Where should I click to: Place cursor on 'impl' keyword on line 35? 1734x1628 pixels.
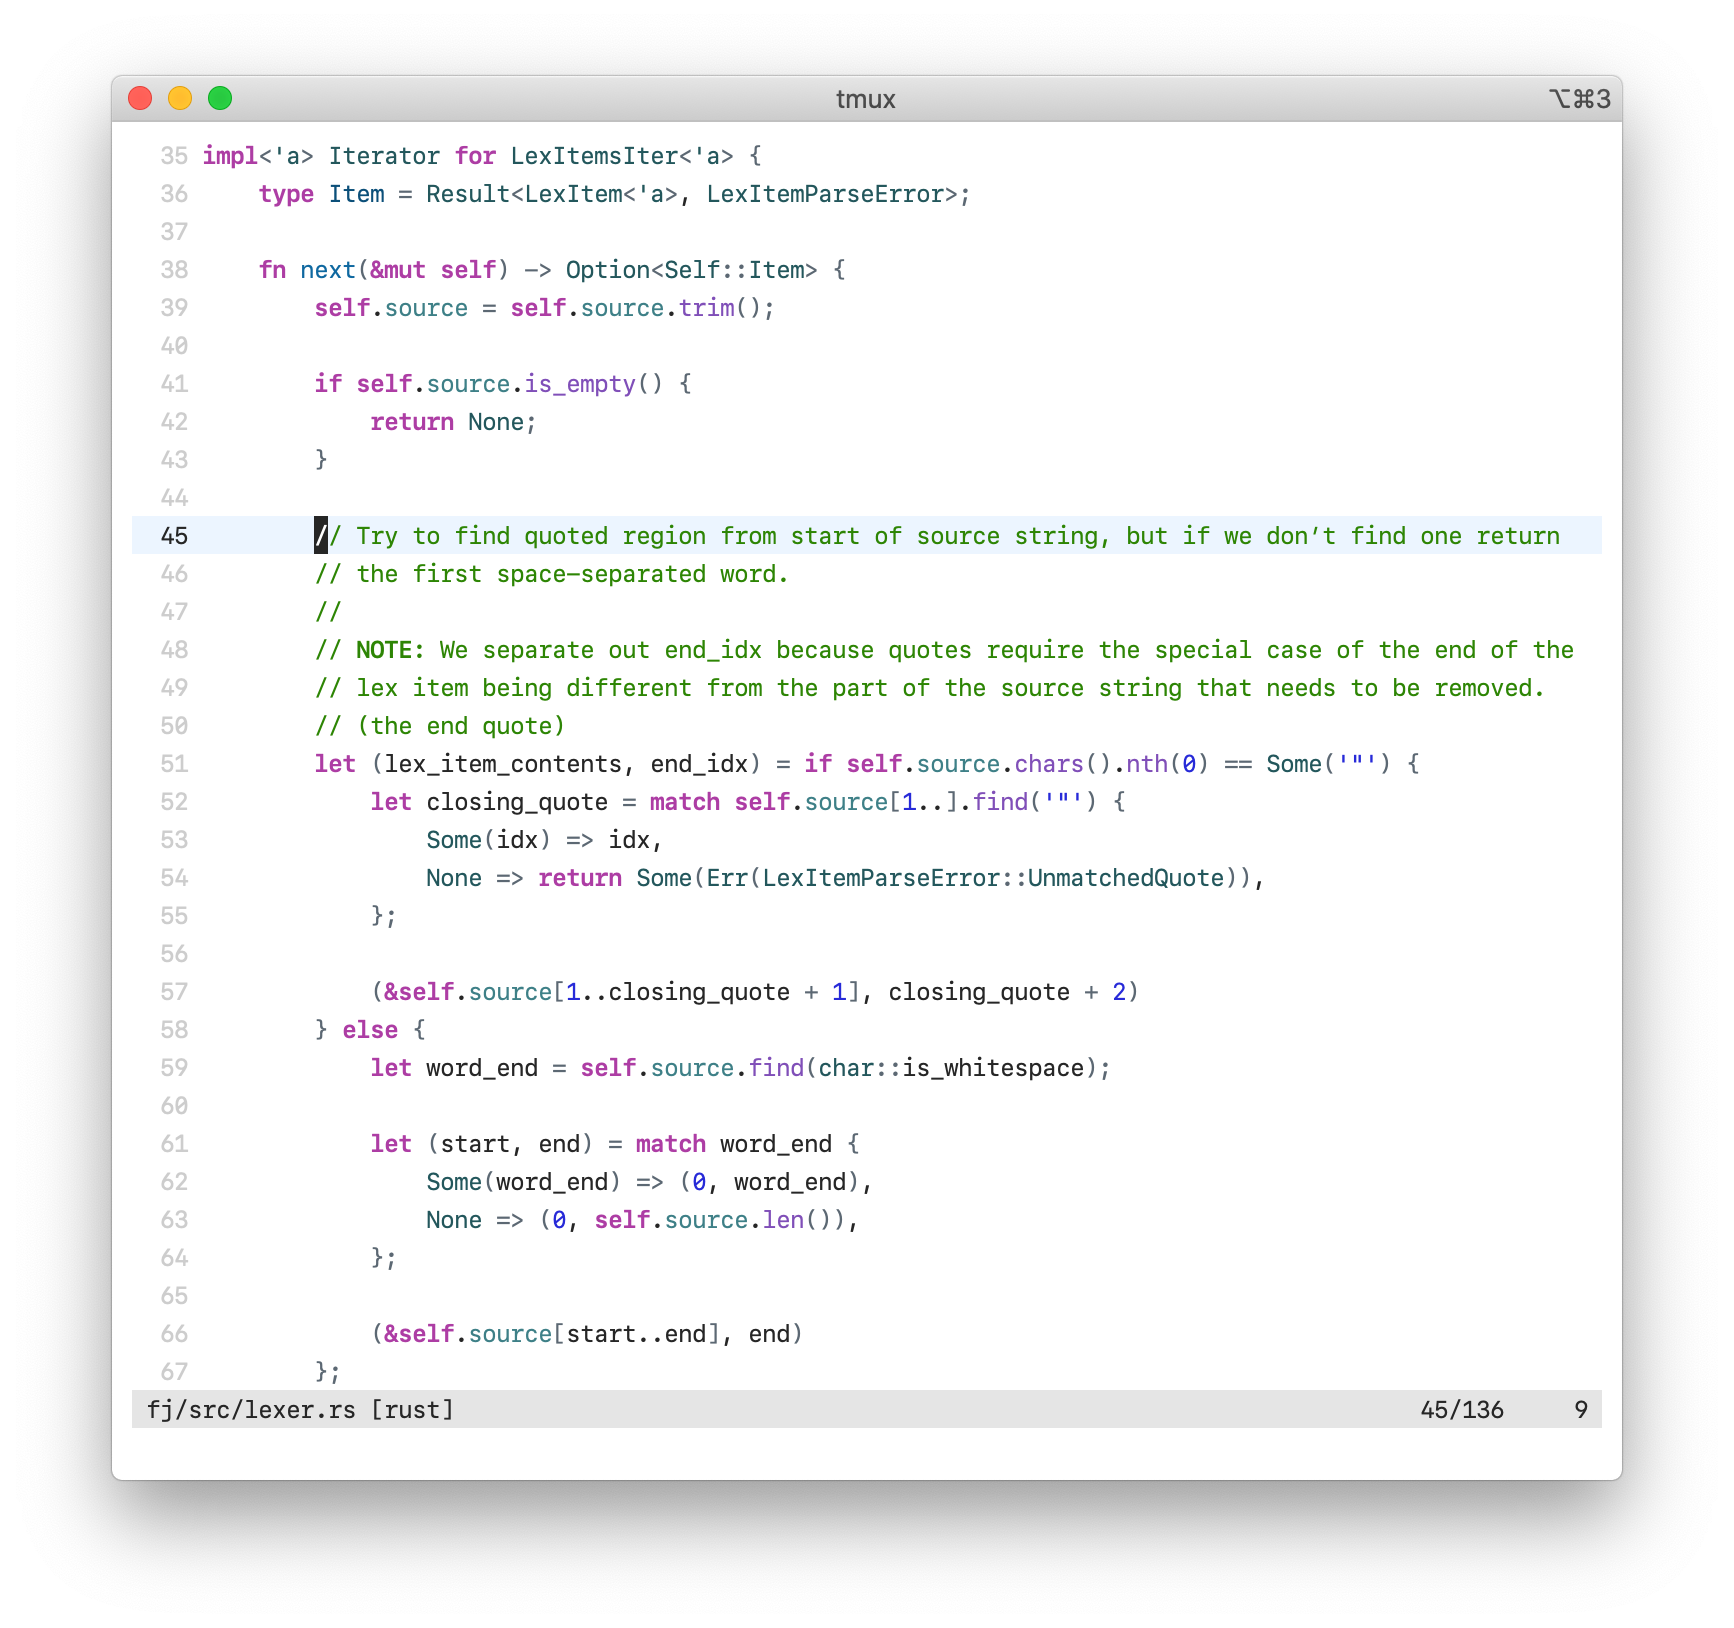tap(230, 156)
